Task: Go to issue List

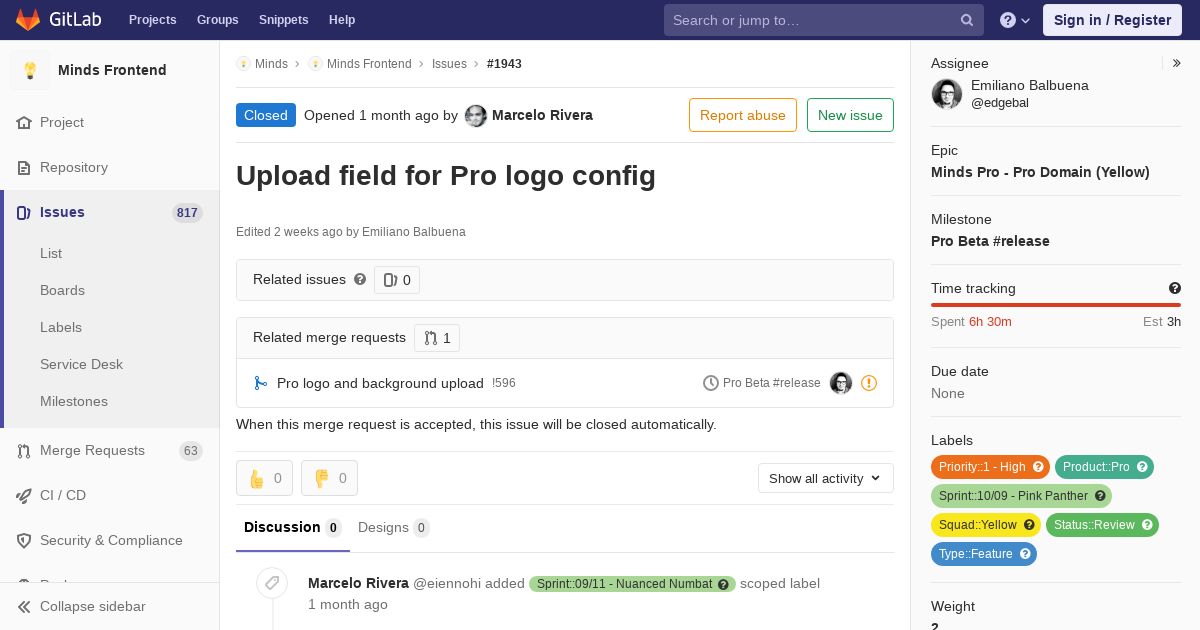Action: (x=51, y=253)
